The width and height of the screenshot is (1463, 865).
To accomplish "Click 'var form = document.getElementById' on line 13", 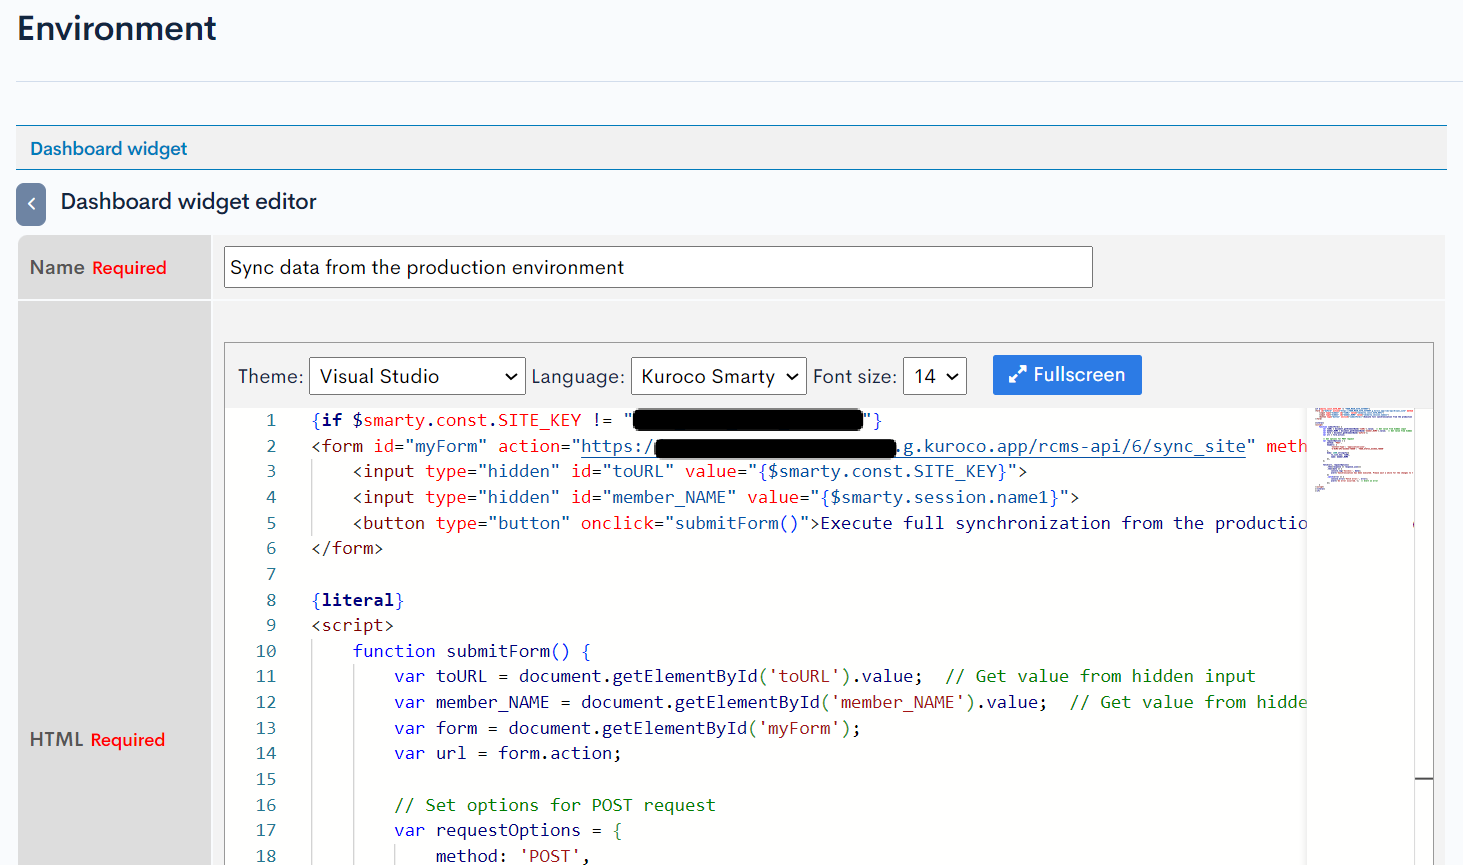I will [x=627, y=728].
